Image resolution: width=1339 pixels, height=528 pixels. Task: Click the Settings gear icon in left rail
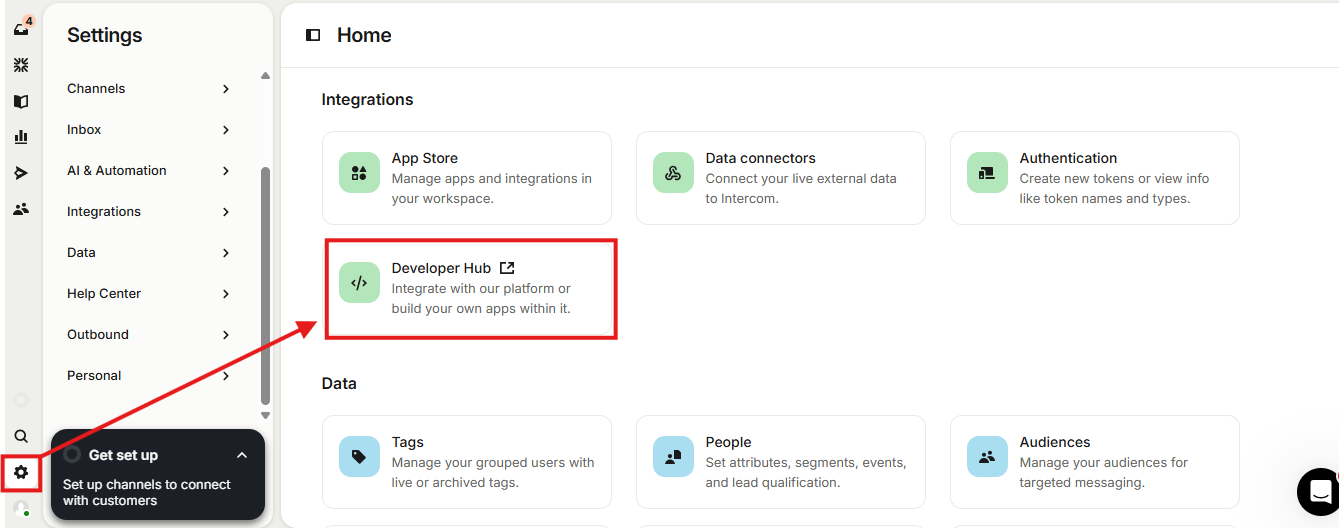pos(21,472)
